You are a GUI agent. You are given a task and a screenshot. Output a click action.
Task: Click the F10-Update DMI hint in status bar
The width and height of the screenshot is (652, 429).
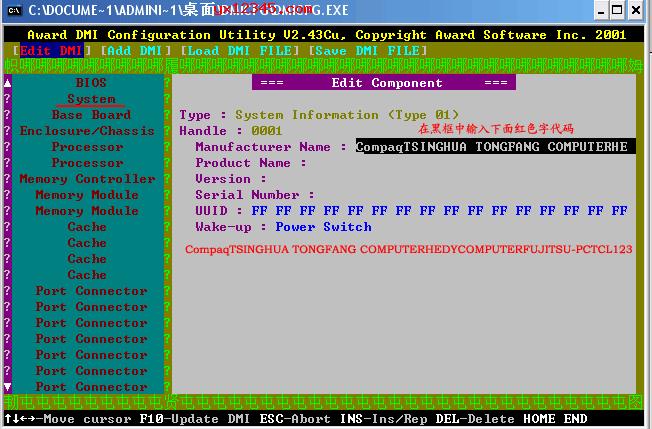click(x=195, y=419)
